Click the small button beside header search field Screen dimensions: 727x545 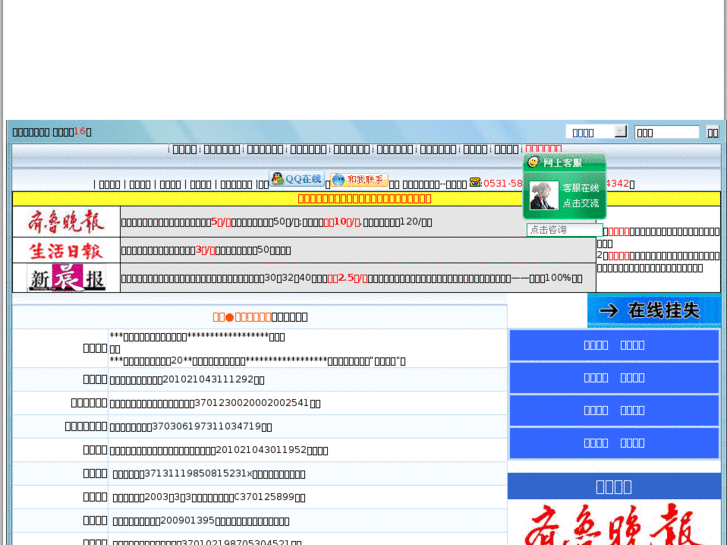point(713,132)
